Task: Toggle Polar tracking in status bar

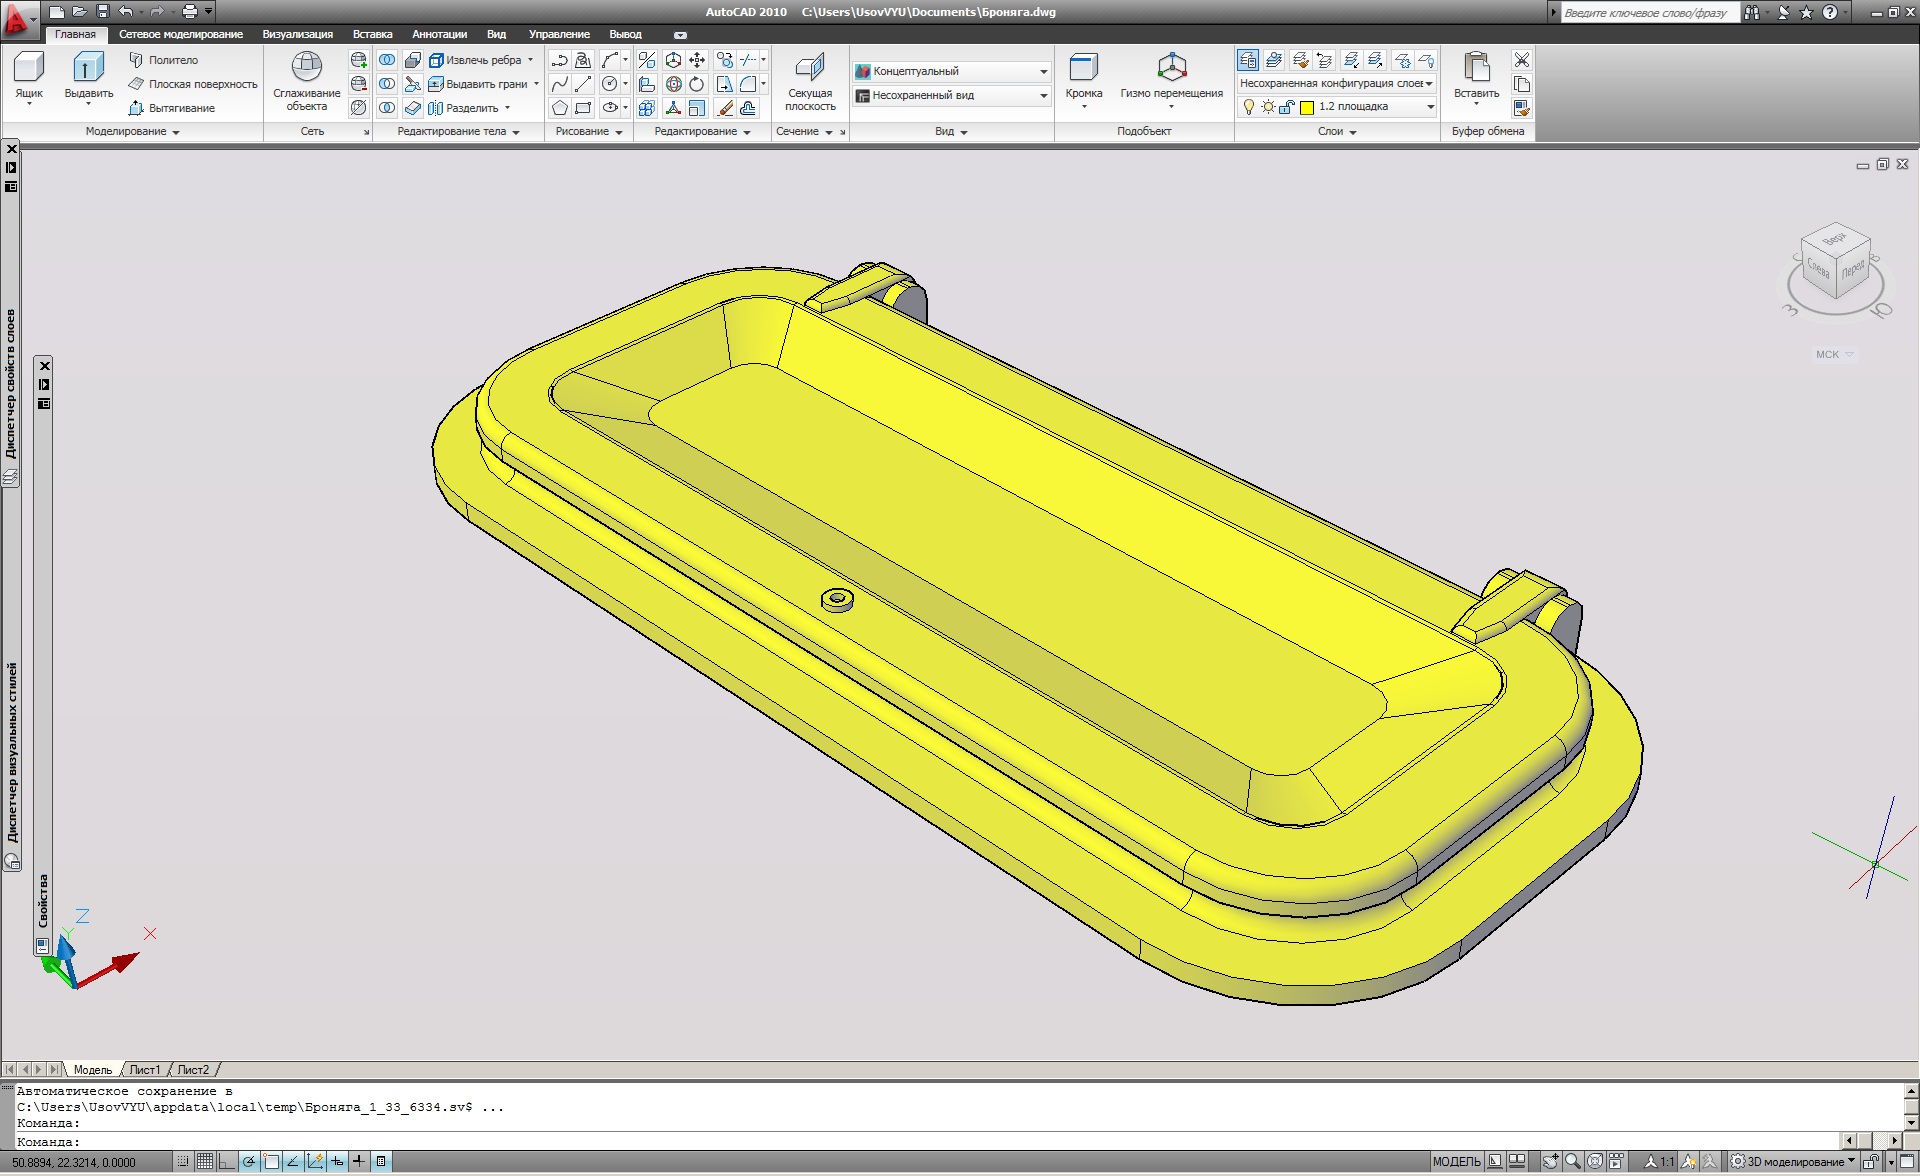Action: pyautogui.click(x=249, y=1161)
